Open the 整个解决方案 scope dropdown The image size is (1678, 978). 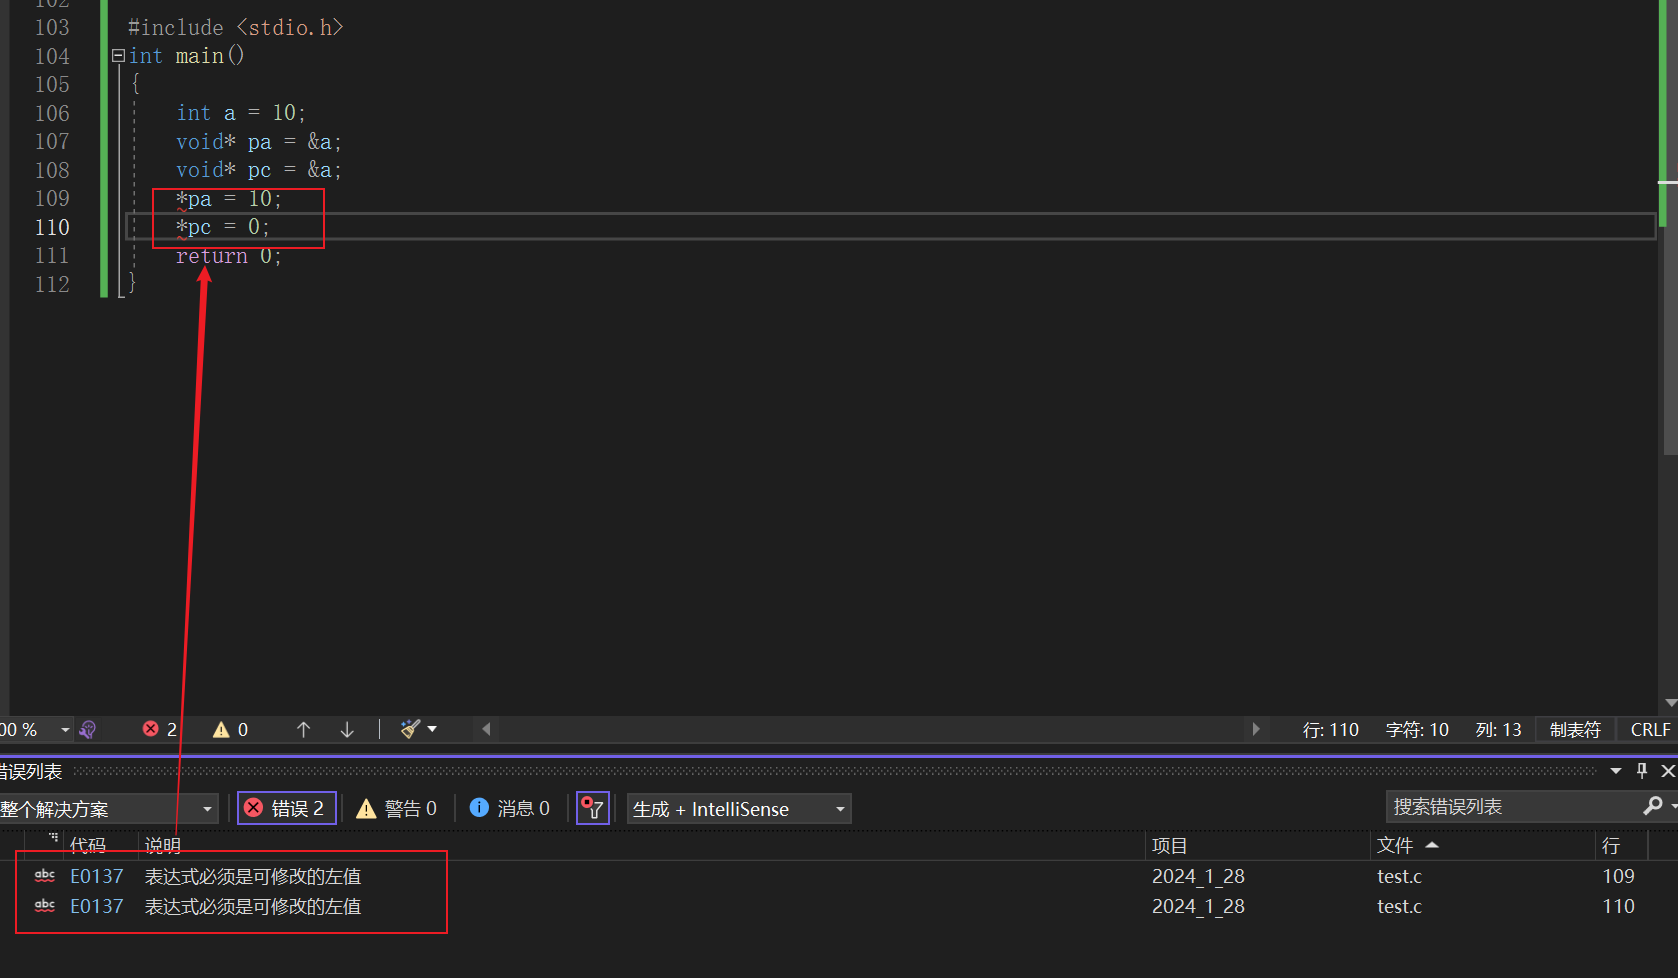pos(108,809)
